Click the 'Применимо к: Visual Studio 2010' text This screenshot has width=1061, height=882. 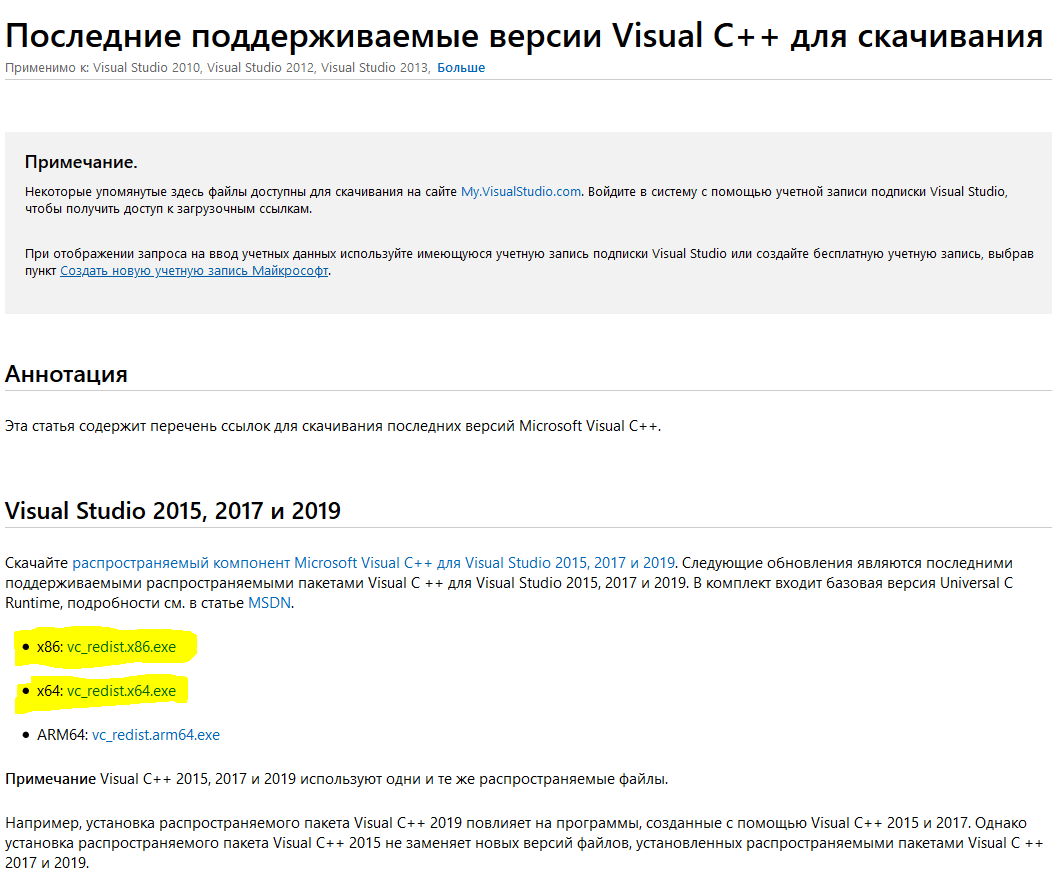103,68
